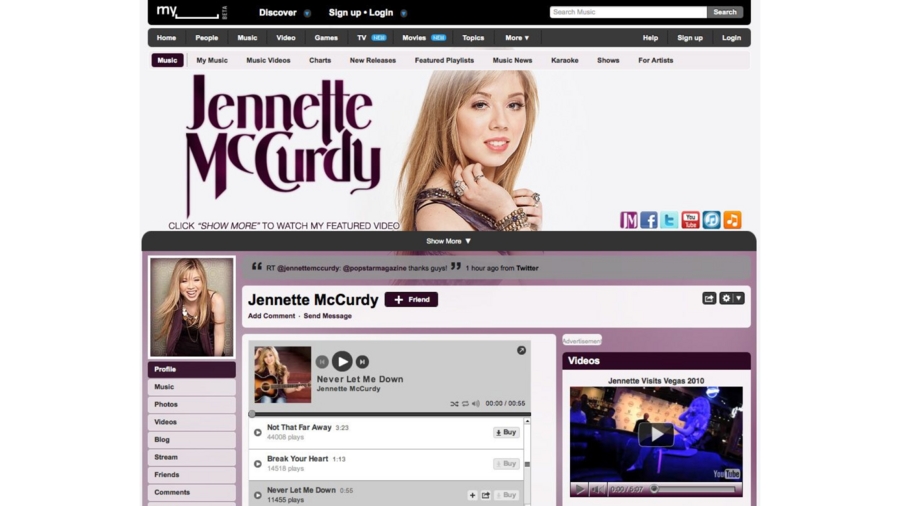Pop out the music player window

(x=521, y=350)
